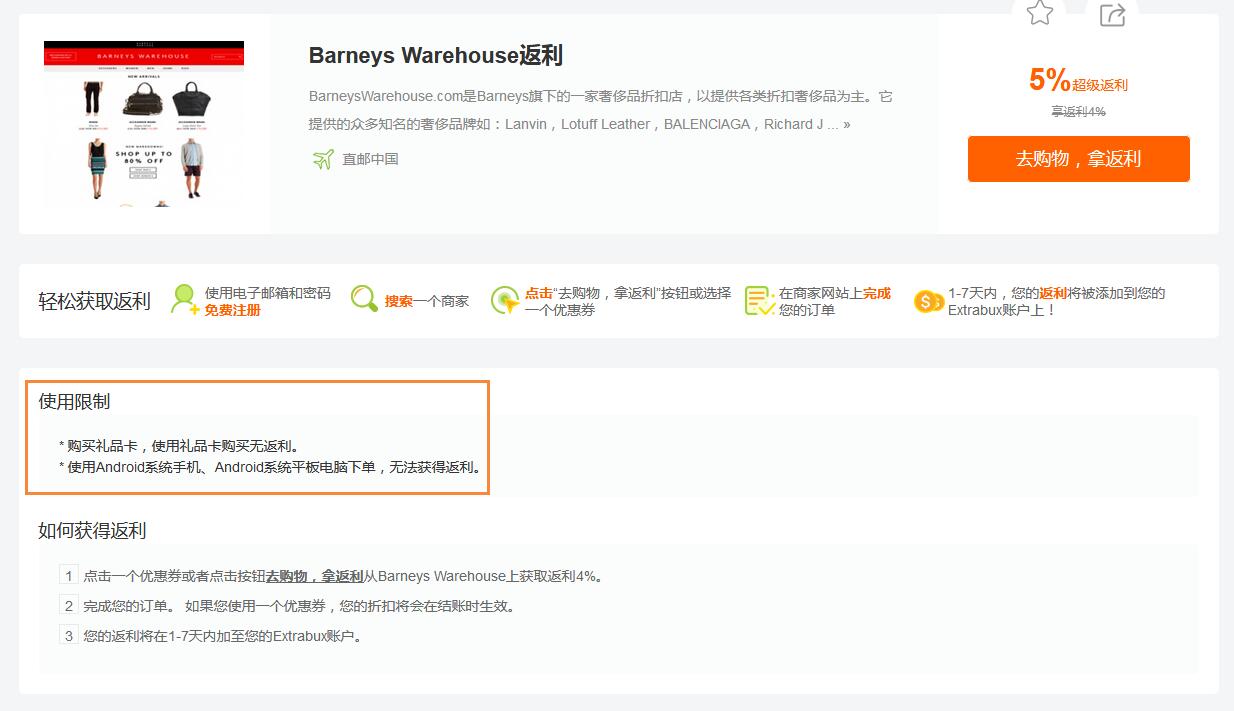
Task: Click step 1 about clicking a coupon
Action: coord(344,576)
